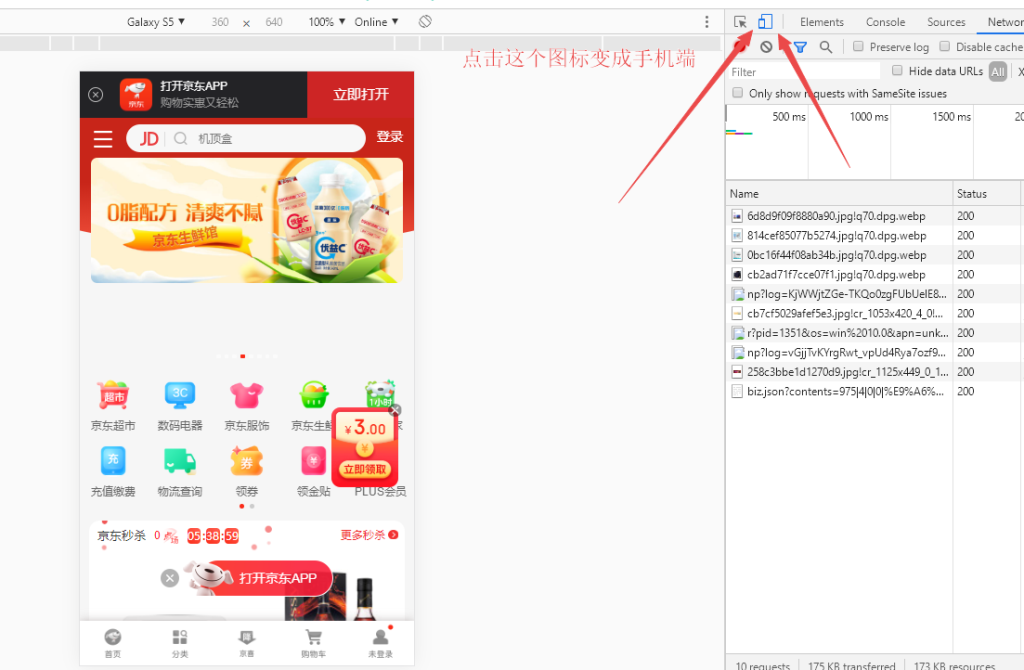The height and width of the screenshot is (670, 1024).
Task: Click the clear network log icon
Action: pos(766,46)
